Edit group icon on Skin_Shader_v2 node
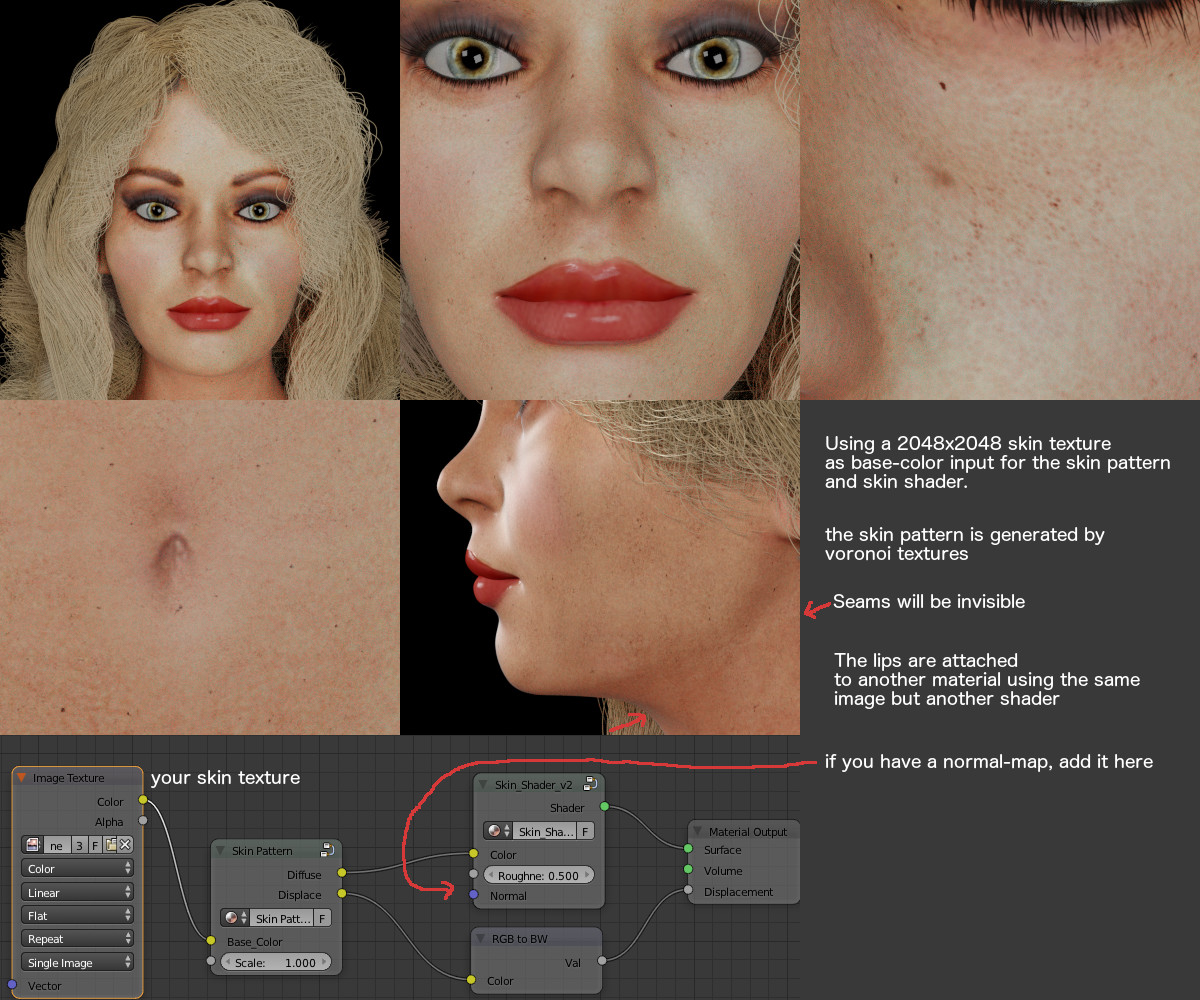This screenshot has height=1000, width=1200. pos(590,785)
